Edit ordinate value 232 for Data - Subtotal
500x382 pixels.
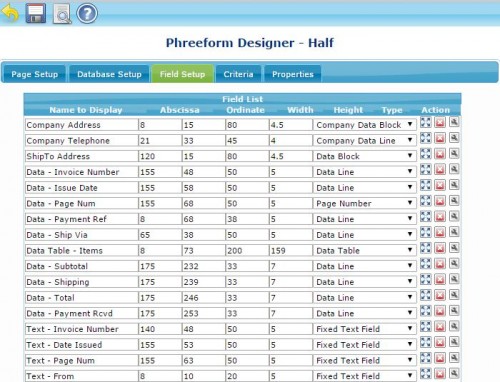pyautogui.click(x=204, y=266)
